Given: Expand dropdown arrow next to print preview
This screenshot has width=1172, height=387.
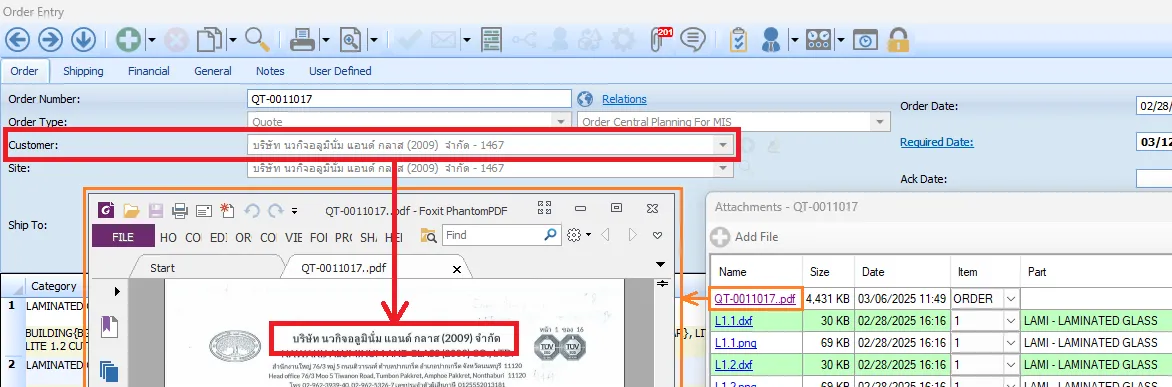Looking at the screenshot, I should tap(373, 40).
